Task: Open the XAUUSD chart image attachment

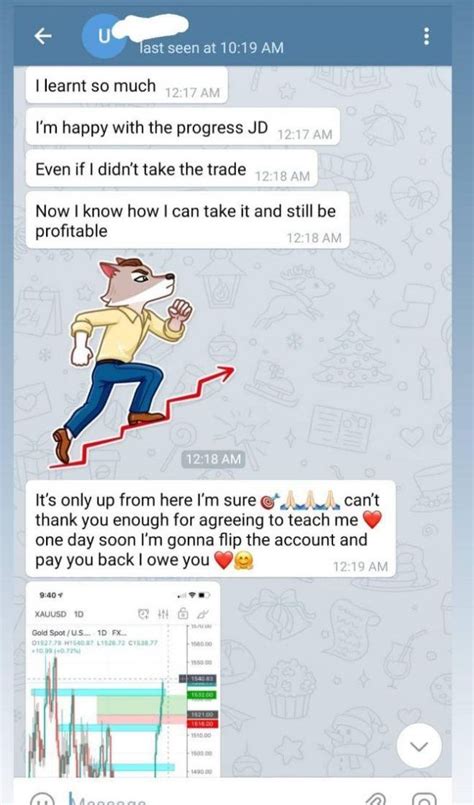Action: pos(123,679)
